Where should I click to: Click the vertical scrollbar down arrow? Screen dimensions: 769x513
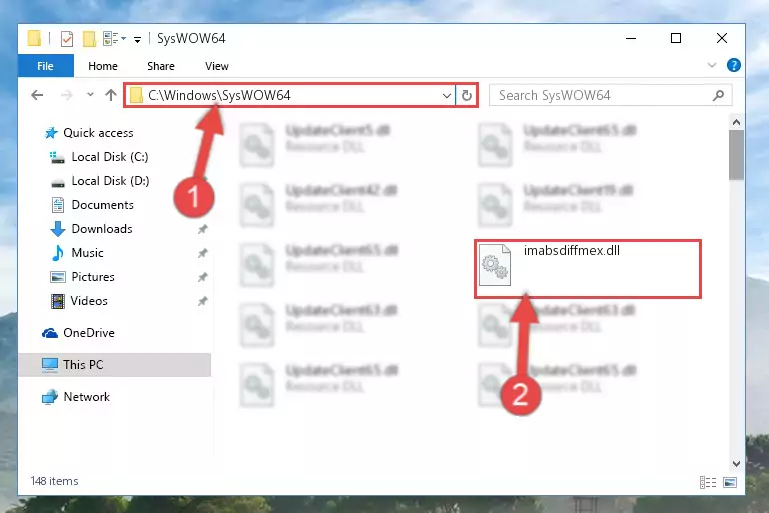click(736, 463)
